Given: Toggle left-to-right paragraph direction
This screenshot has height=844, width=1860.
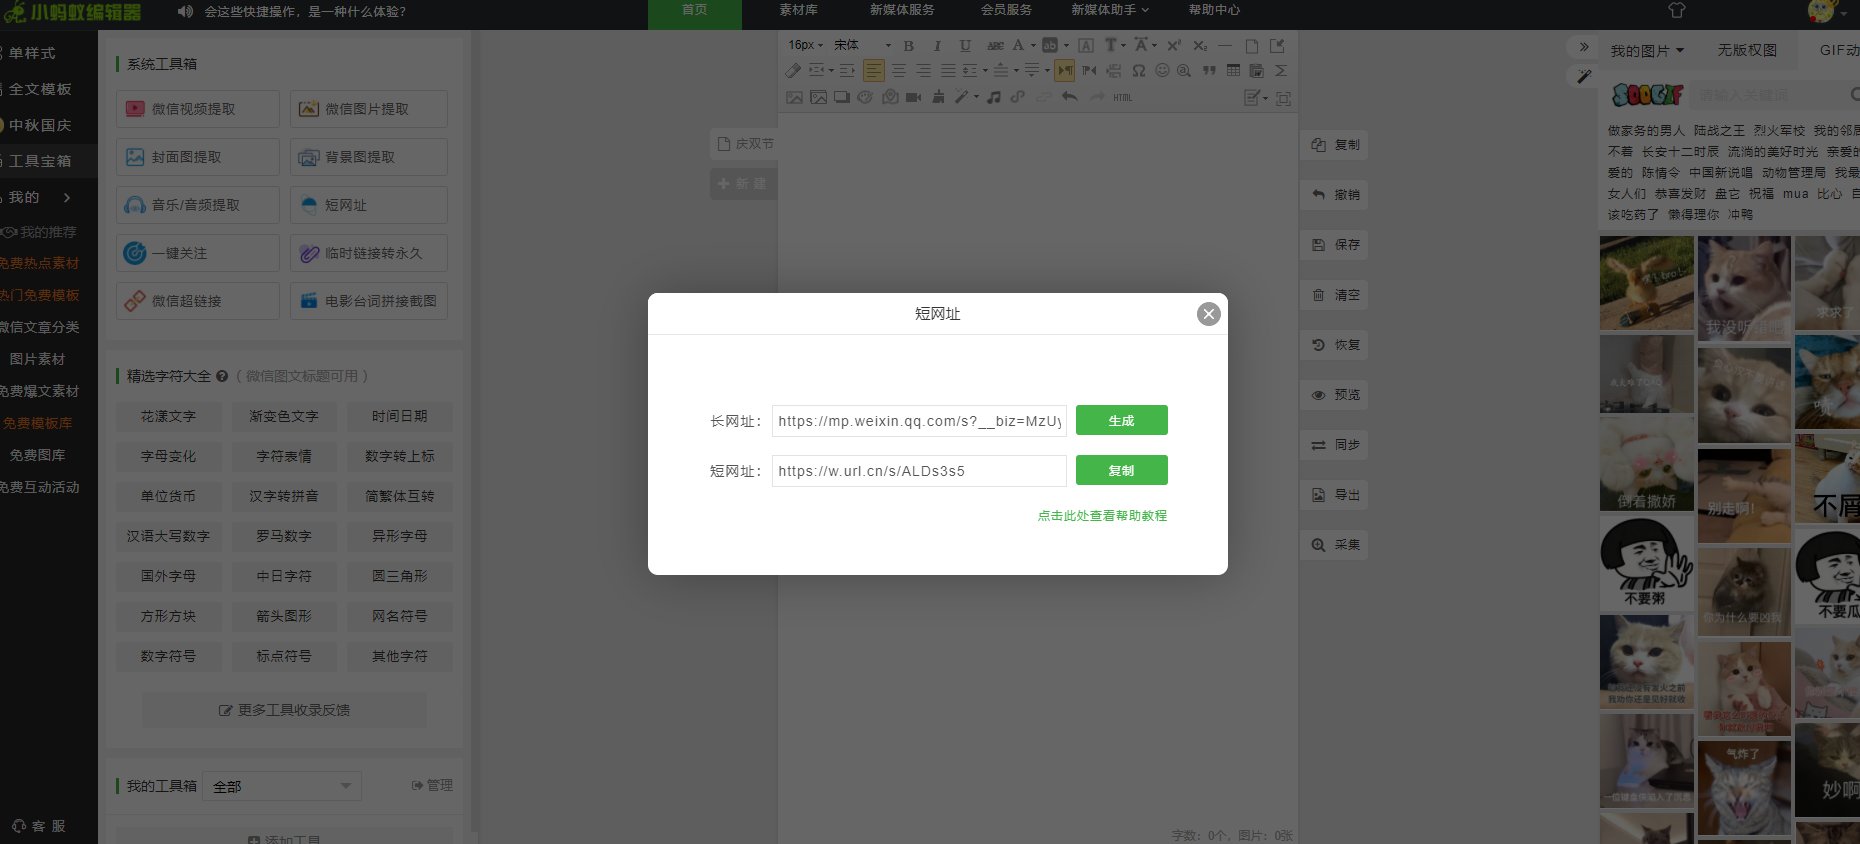Looking at the screenshot, I should pyautogui.click(x=1065, y=71).
